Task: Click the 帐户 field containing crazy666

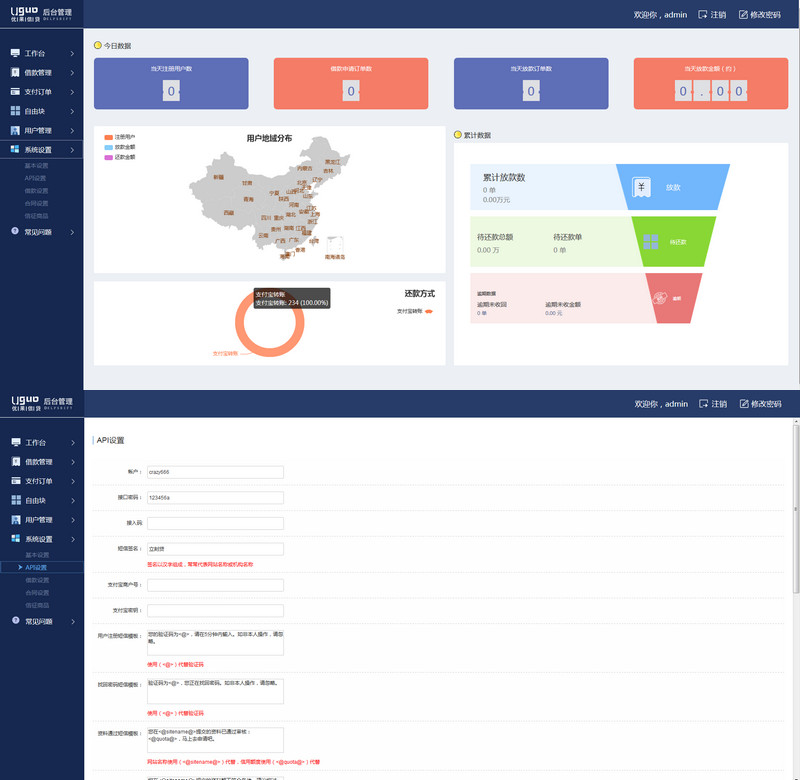Action: pyautogui.click(x=215, y=472)
